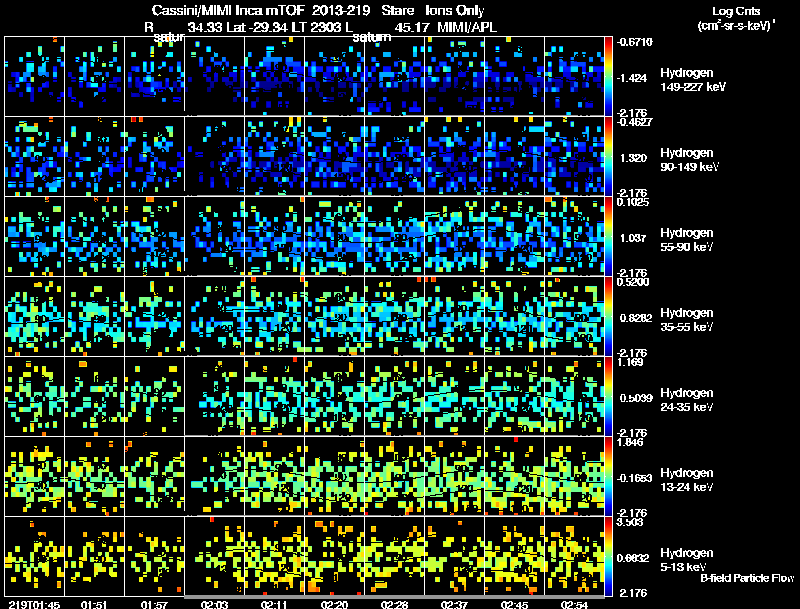This screenshot has height=609, width=800.
Task: Select the 35-55 keV image at 02:20
Action: pos(334,316)
